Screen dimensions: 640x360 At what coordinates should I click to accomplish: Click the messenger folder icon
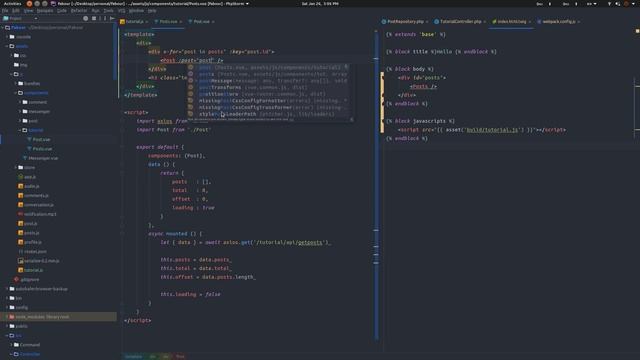pos(25,111)
